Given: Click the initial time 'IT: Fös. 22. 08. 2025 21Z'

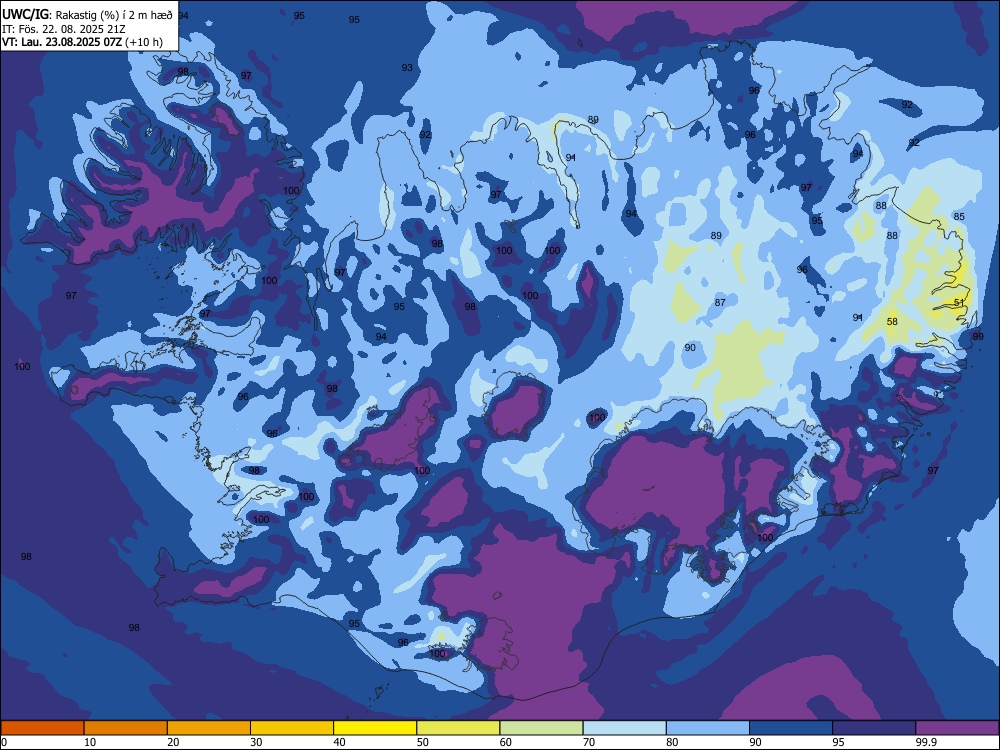Looking at the screenshot, I should (x=63, y=29).
